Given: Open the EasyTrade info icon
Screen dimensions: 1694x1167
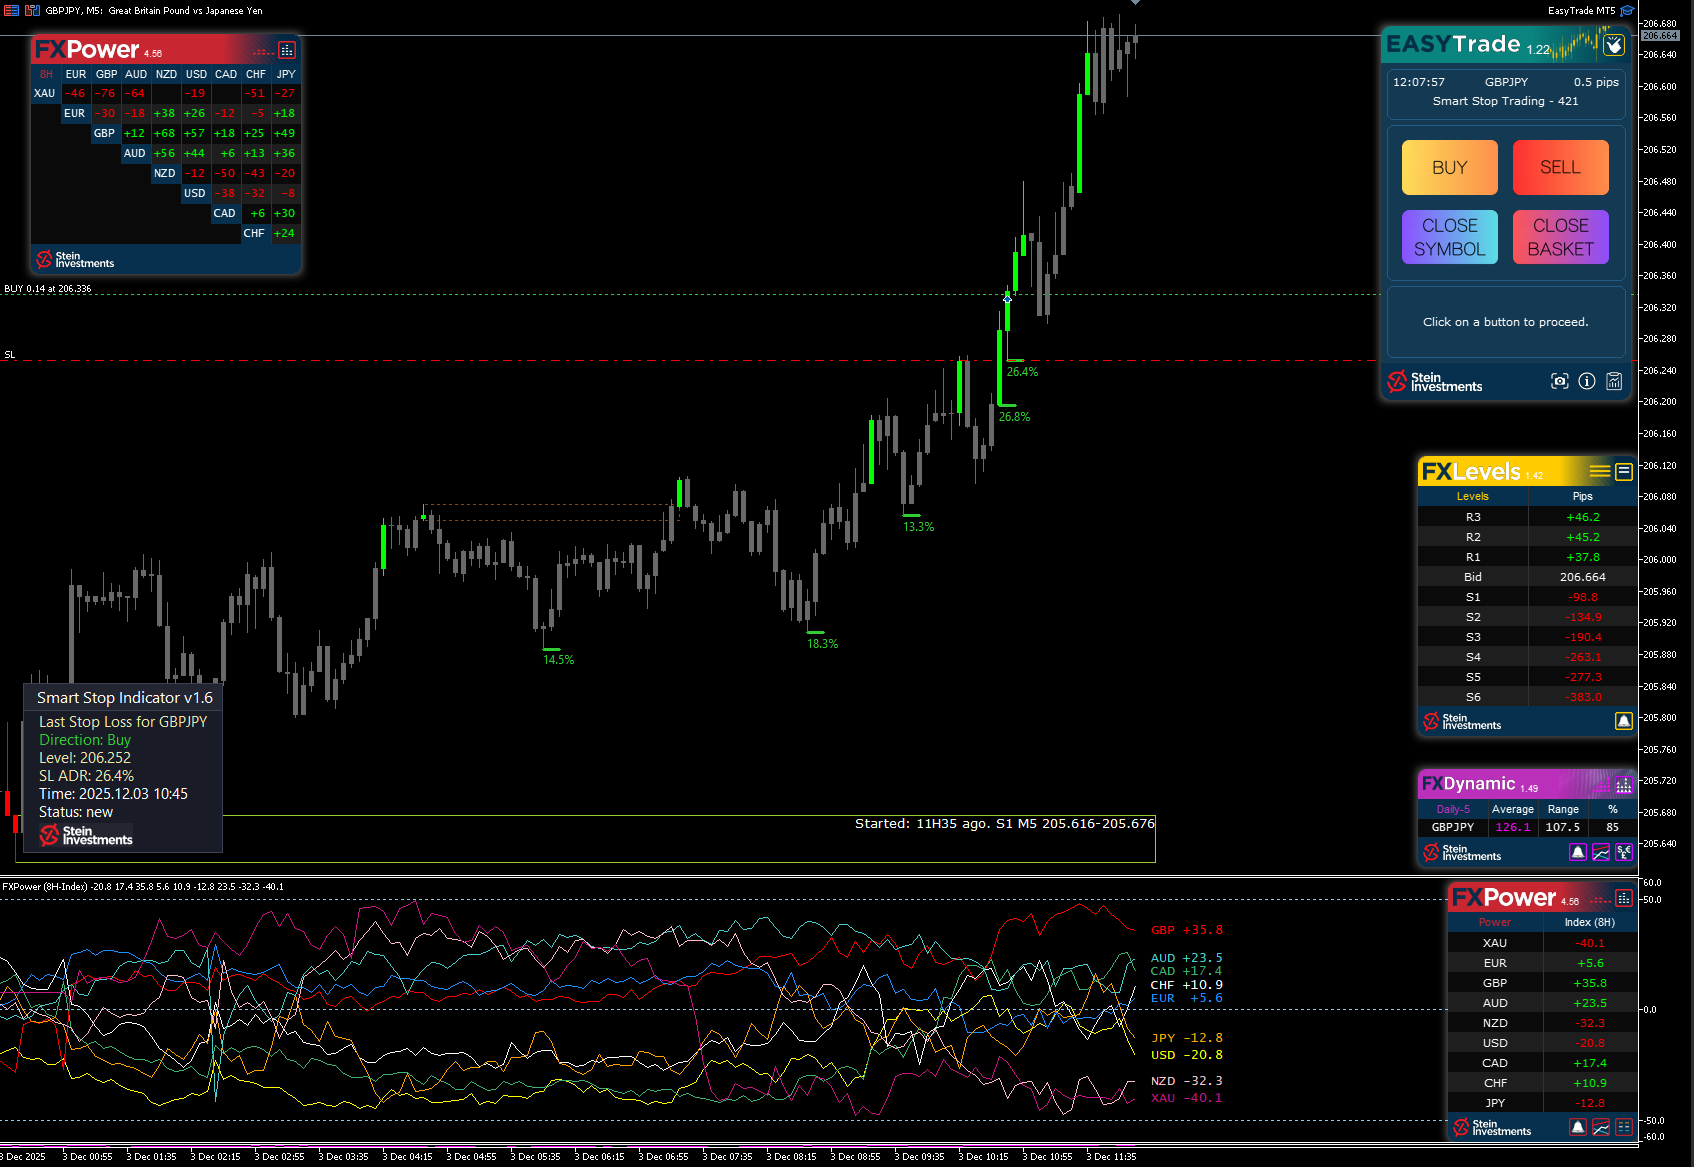Looking at the screenshot, I should point(1587,381).
